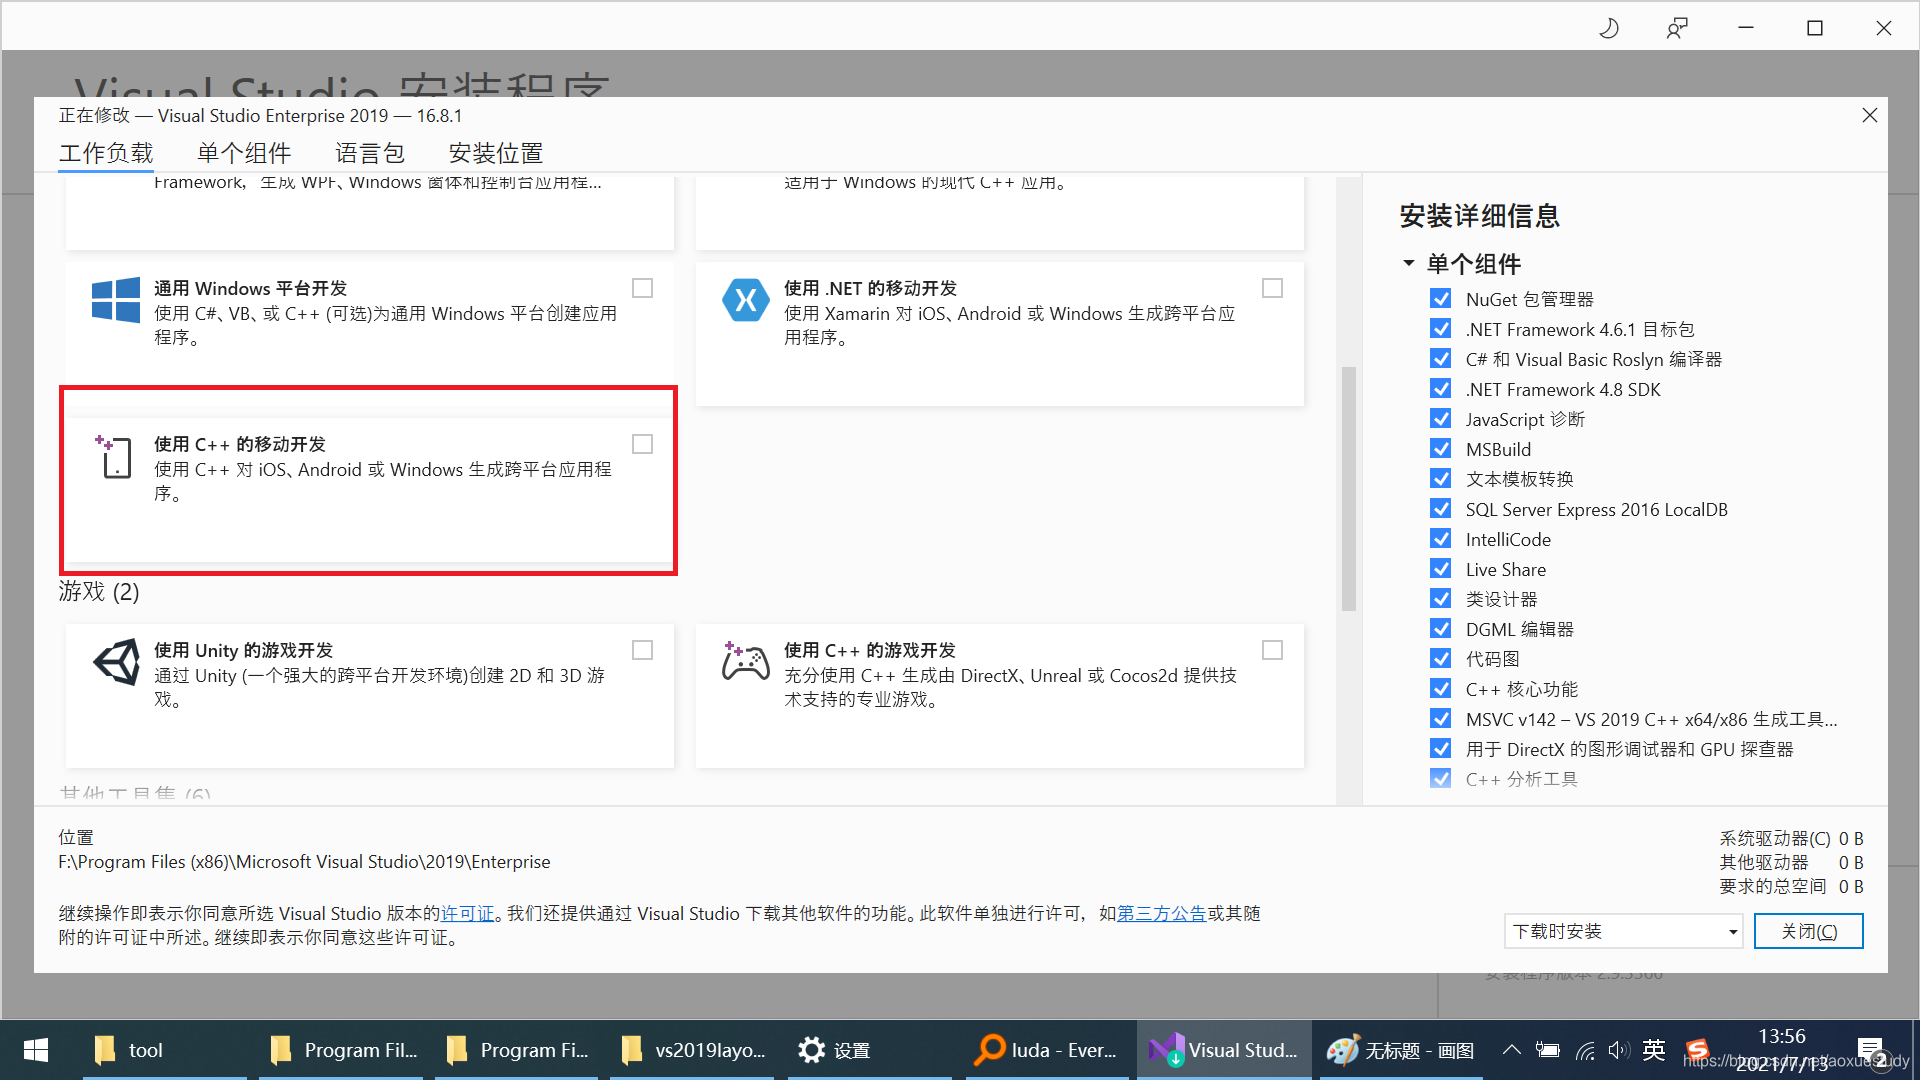Select the 使用 C++ 的游戏开发 workload card
Viewport: 1920px width, 1080px height.
click(999, 696)
